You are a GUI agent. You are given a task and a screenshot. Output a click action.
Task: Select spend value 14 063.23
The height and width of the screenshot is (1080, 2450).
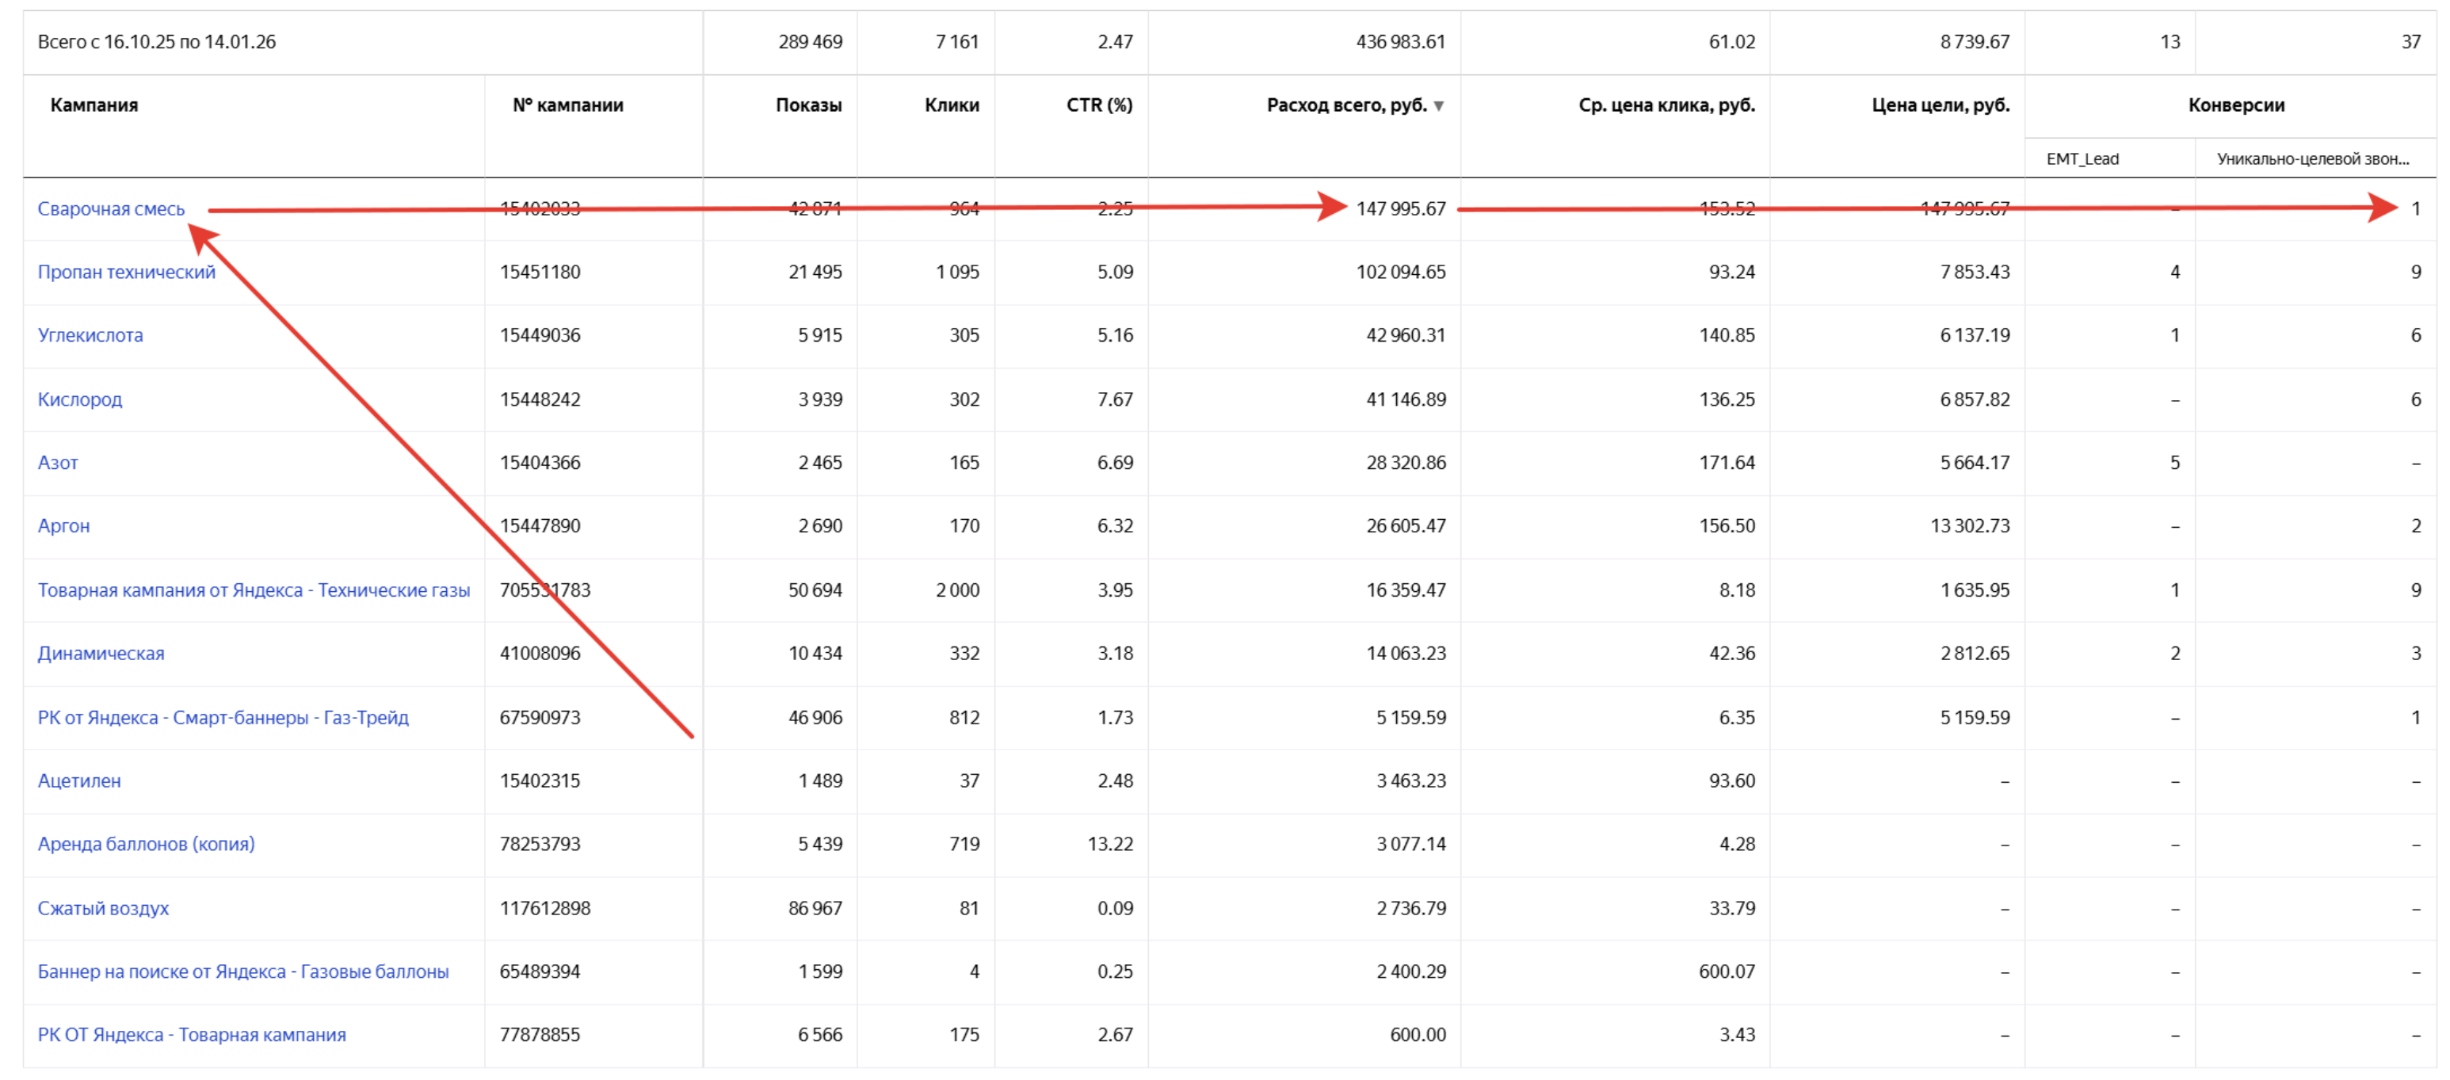pyautogui.click(x=1405, y=653)
